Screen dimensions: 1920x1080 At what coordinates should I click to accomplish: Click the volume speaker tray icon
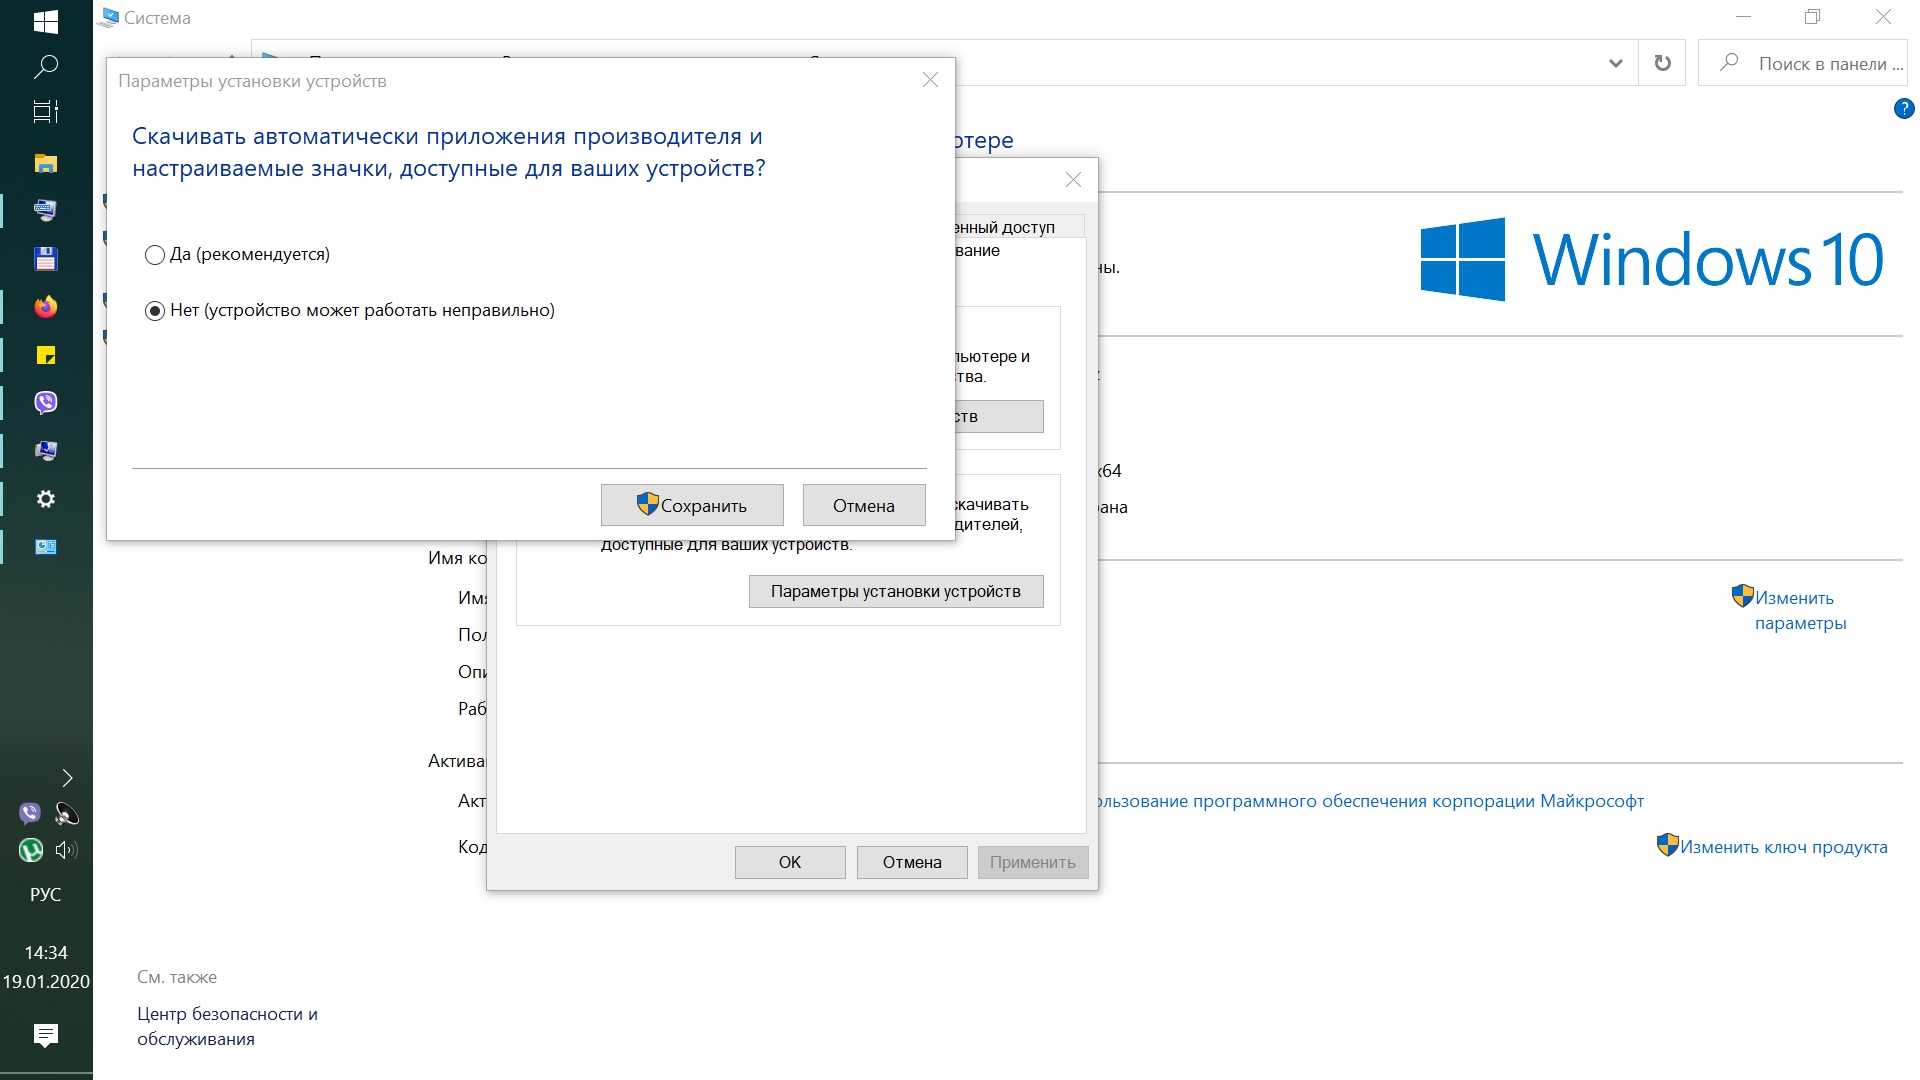[66, 850]
